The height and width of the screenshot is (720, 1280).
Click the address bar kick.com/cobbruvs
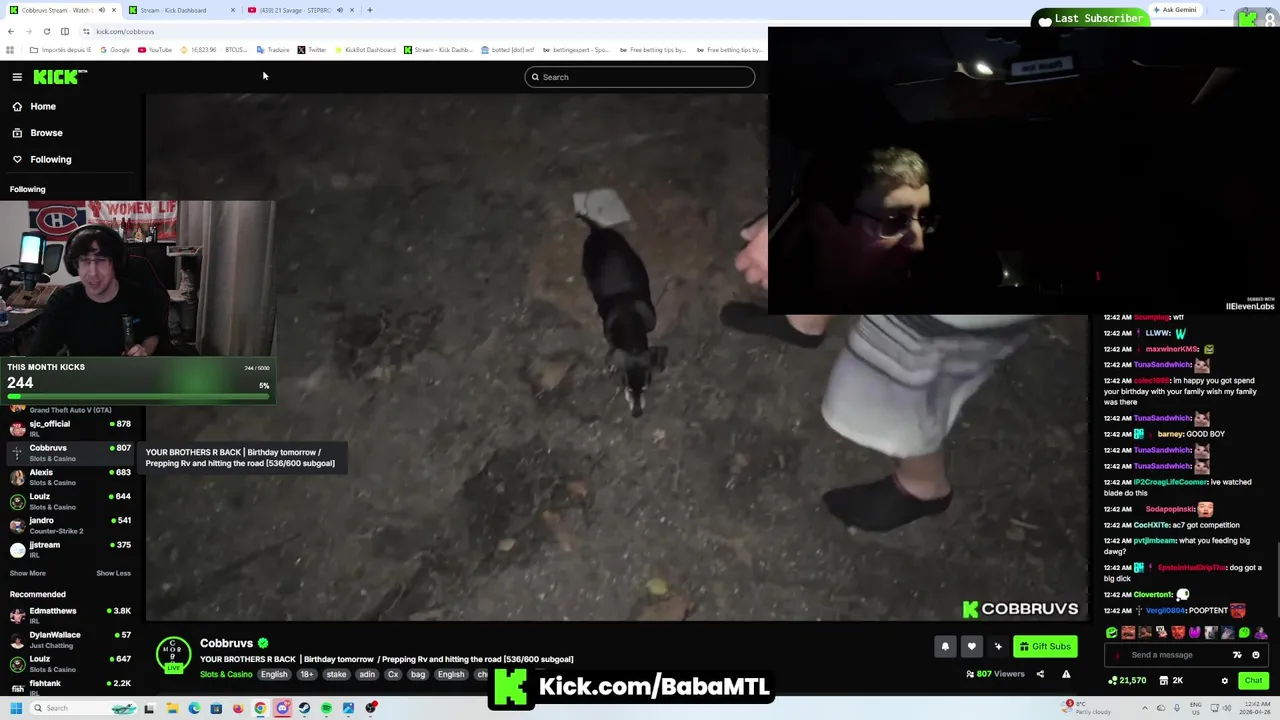pos(125,32)
